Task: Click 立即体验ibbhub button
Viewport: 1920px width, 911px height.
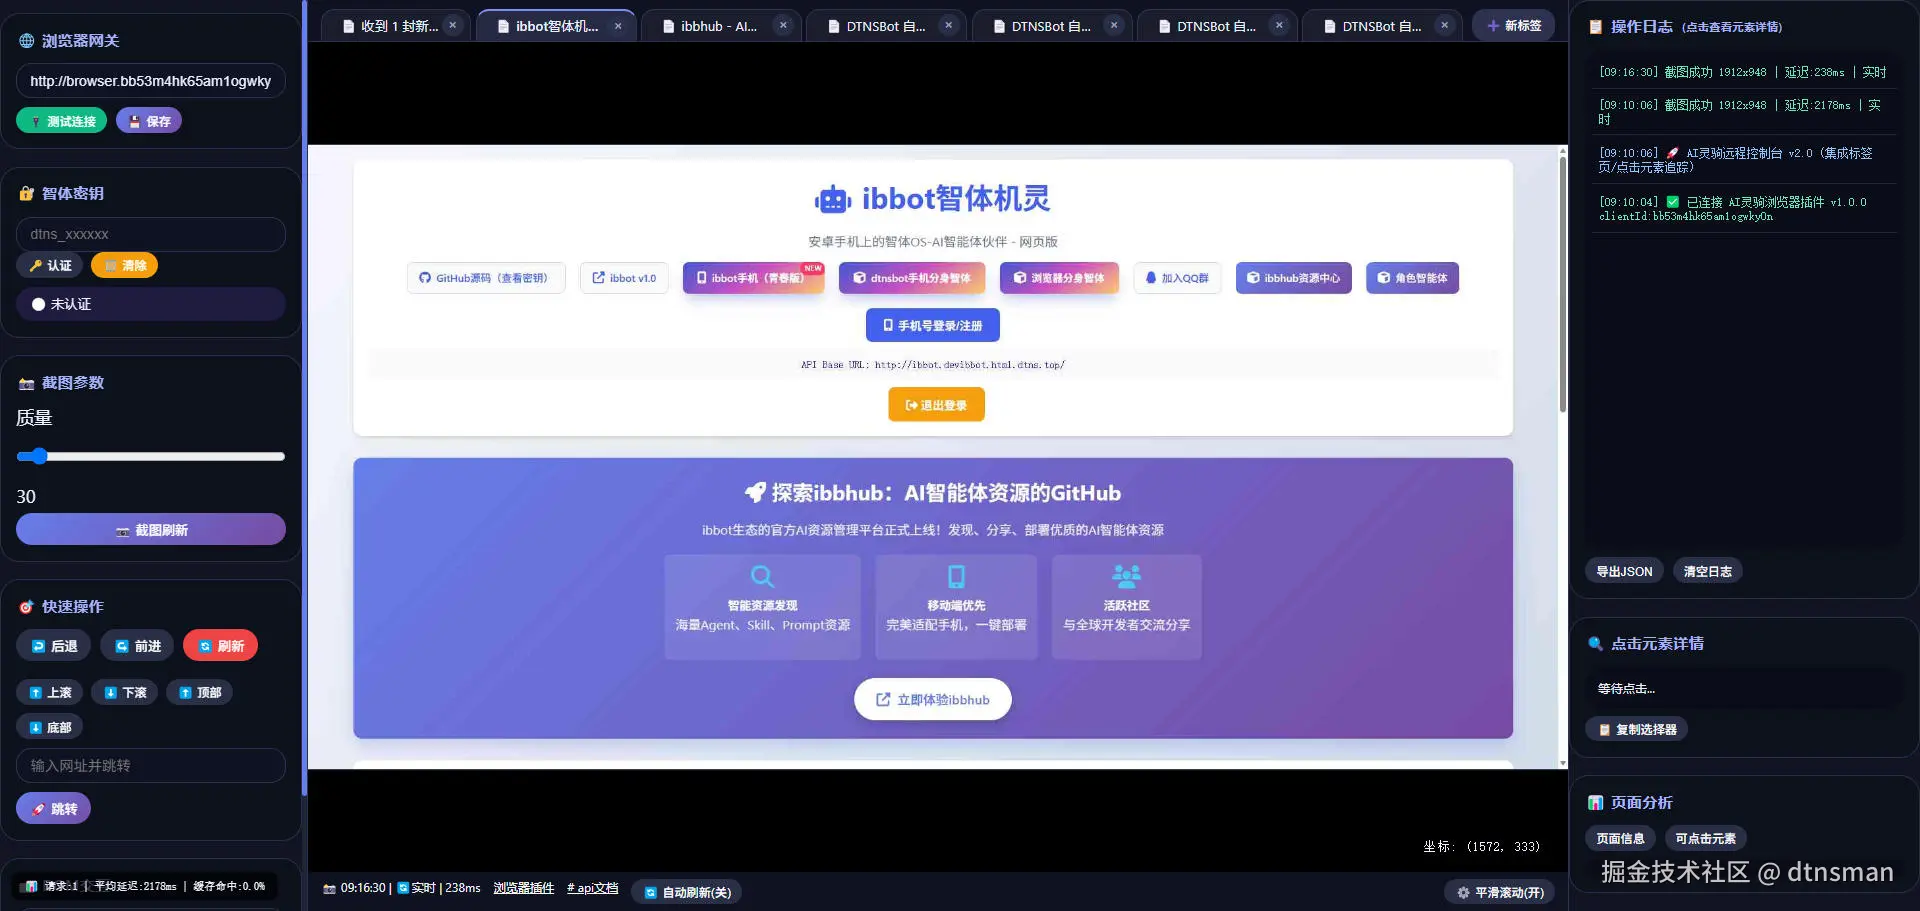Action: pyautogui.click(x=933, y=699)
